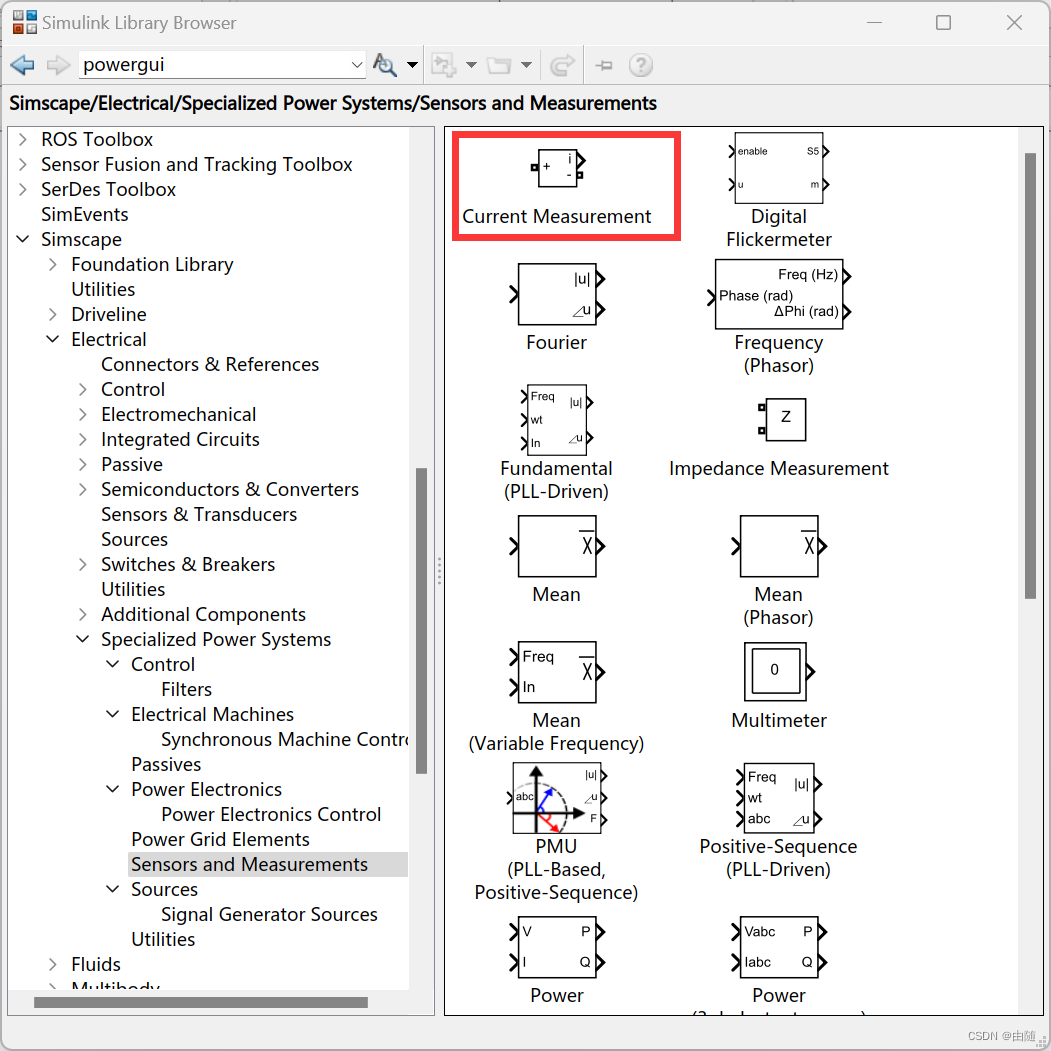Select Filters under Control
This screenshot has width=1051, height=1051.
[x=186, y=690]
